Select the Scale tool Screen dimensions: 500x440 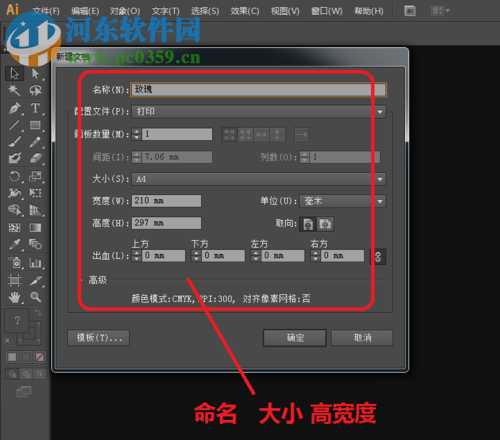click(x=35, y=176)
